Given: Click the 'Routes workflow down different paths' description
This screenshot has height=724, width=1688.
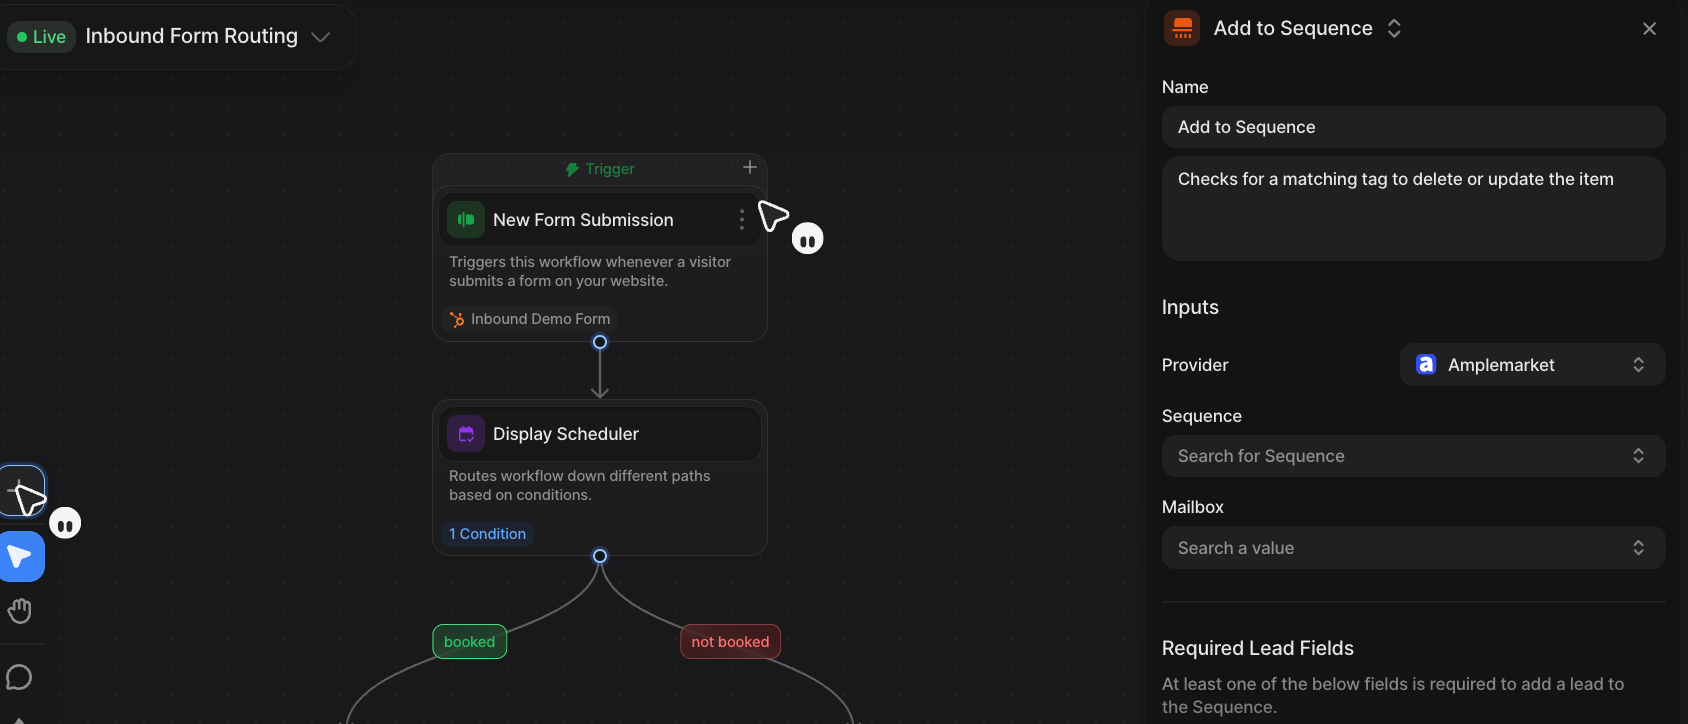Looking at the screenshot, I should tap(580, 485).
